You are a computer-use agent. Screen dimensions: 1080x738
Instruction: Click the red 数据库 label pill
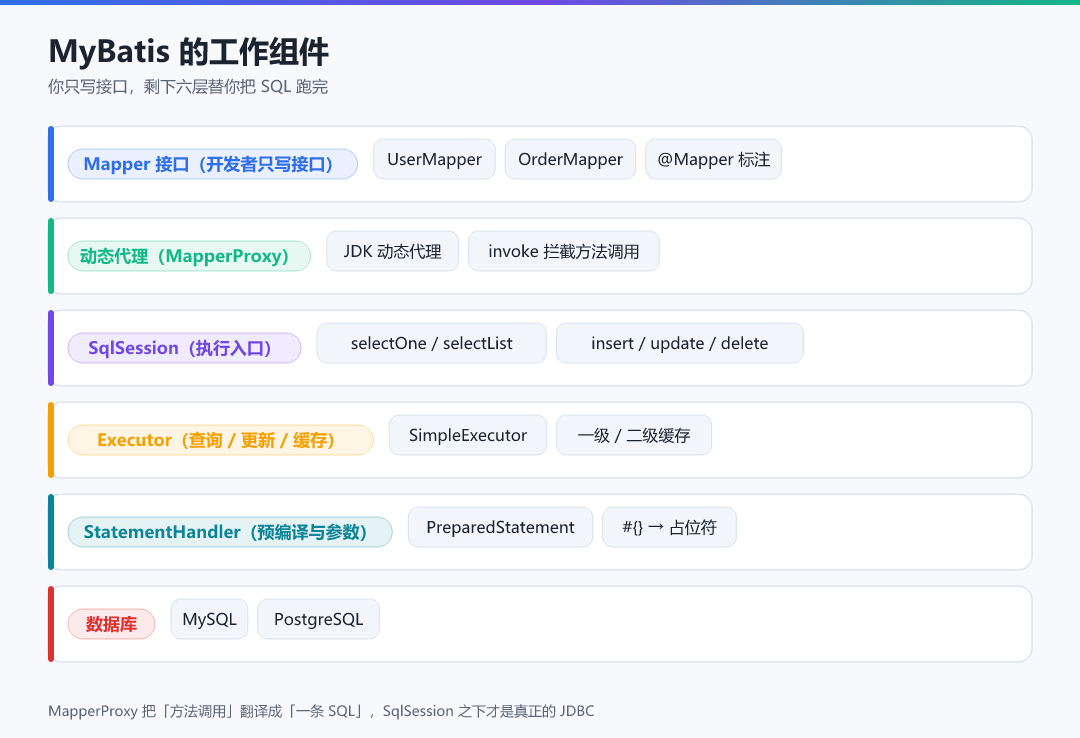(x=112, y=624)
